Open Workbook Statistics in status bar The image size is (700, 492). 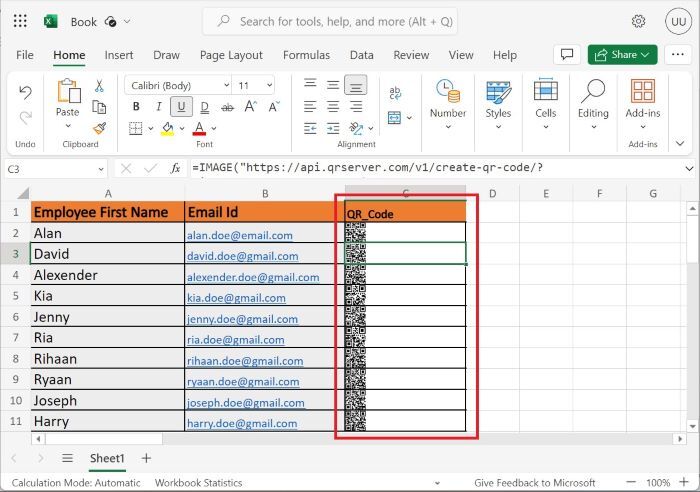(x=198, y=483)
